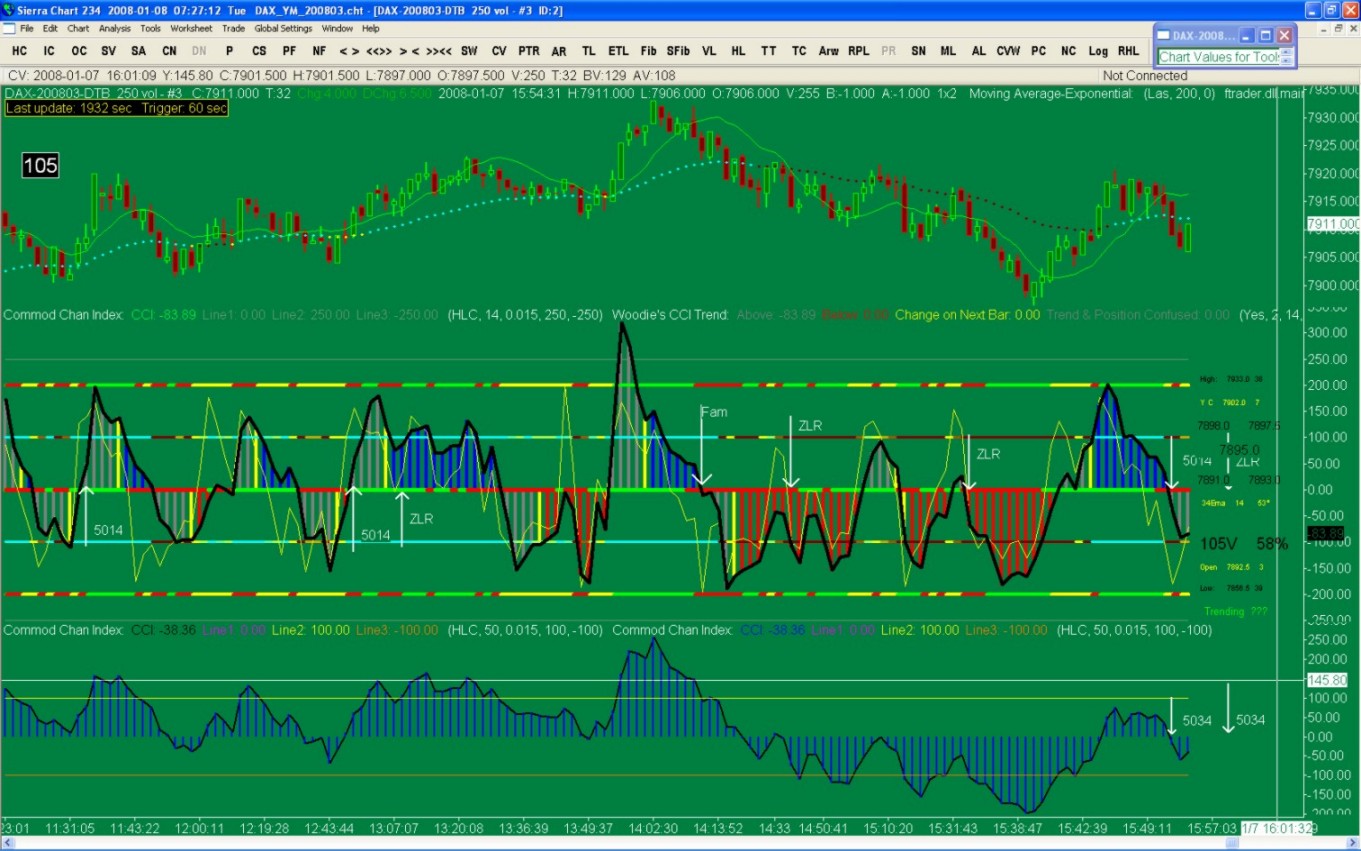Image resolution: width=1361 pixels, height=851 pixels.
Task: Click the P toolbar button
Action: tap(229, 51)
